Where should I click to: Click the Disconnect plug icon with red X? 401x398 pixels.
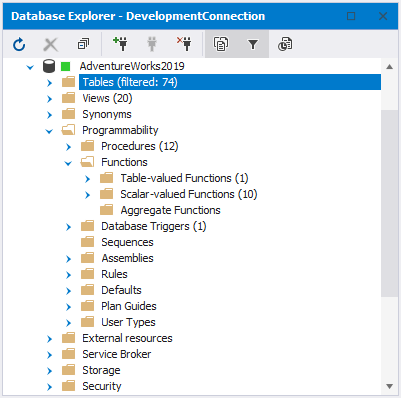coord(184,44)
